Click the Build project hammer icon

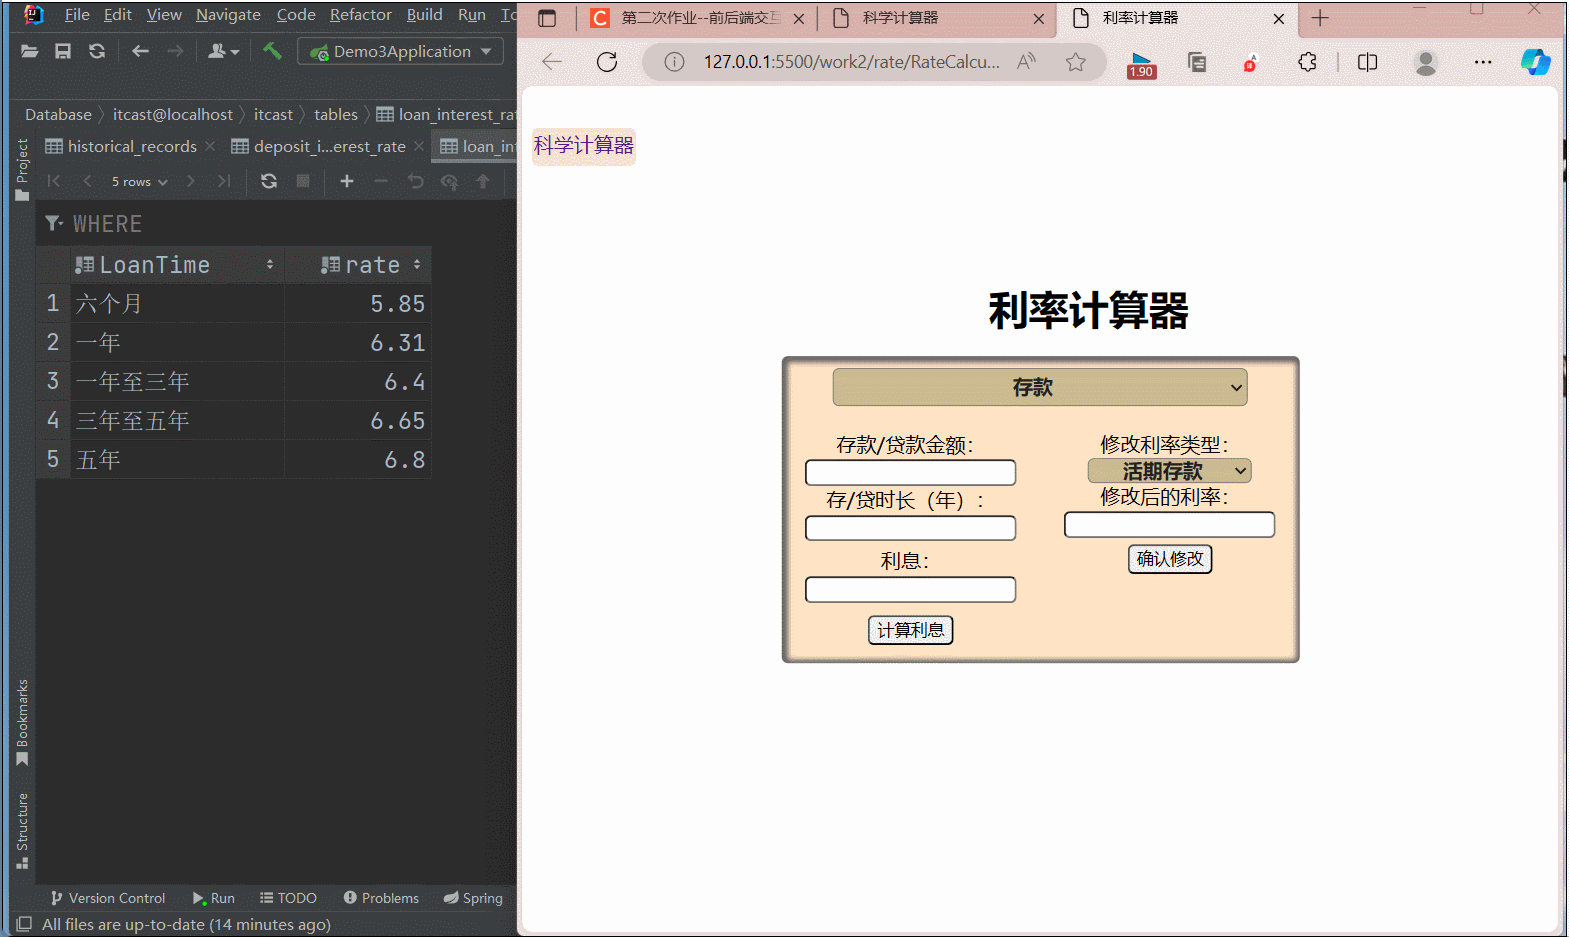tap(272, 51)
